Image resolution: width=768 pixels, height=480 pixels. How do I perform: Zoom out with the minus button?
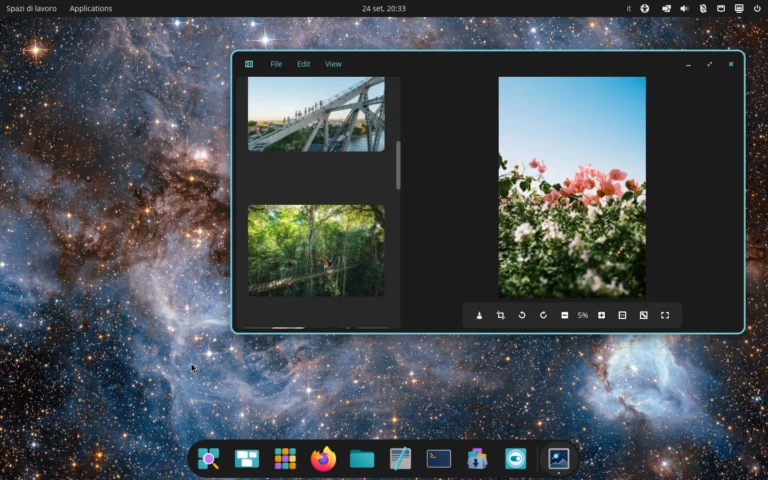coord(565,315)
